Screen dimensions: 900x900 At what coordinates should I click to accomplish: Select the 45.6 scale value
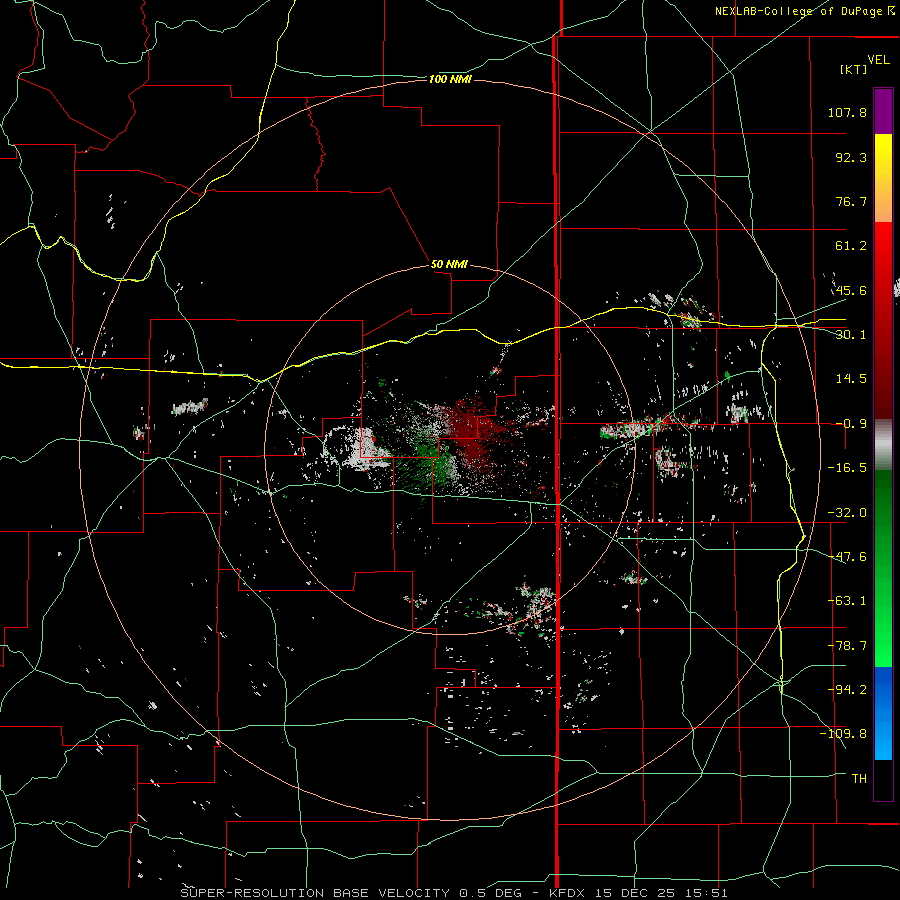click(x=851, y=290)
